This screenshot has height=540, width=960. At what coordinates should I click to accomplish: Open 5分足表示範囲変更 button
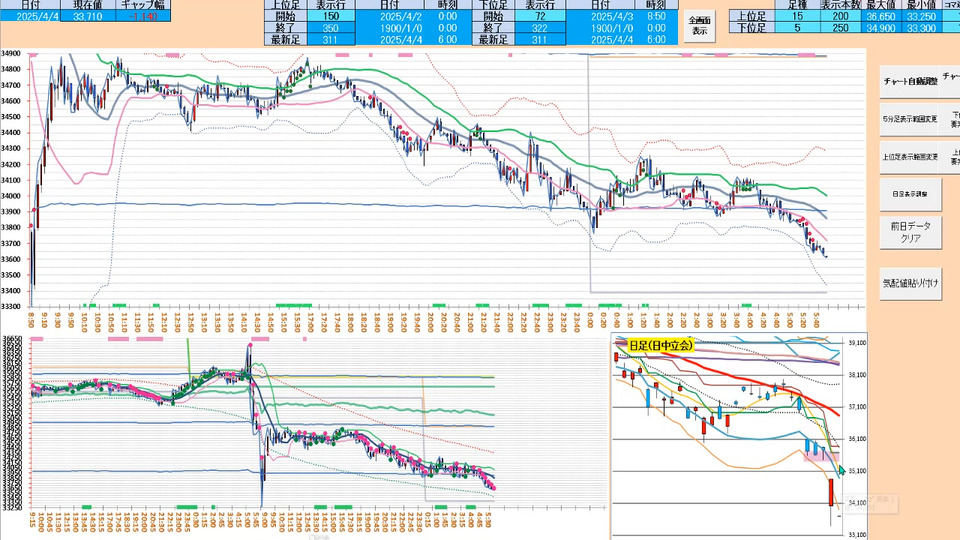tap(910, 119)
